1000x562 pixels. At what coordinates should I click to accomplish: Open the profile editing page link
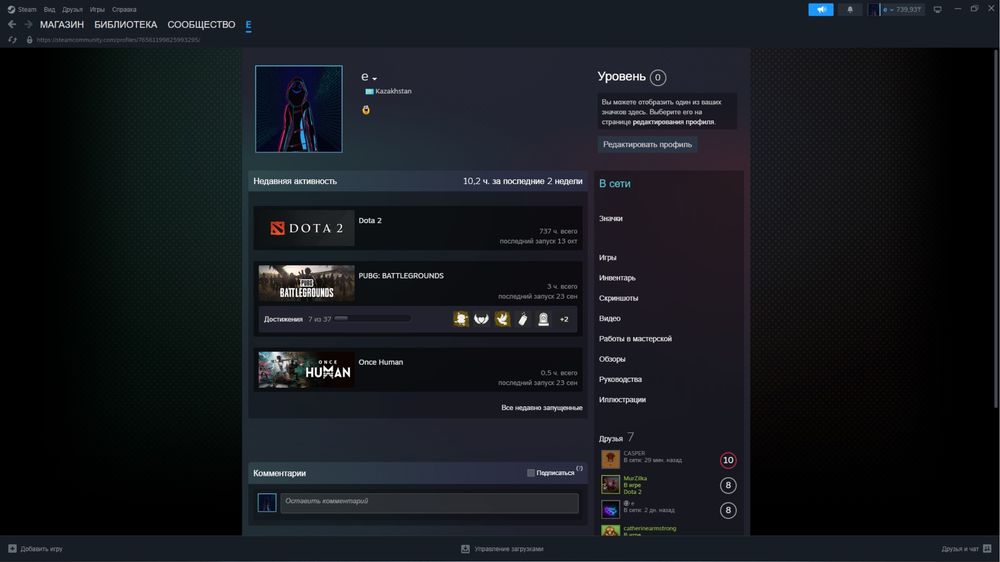[x=673, y=122]
